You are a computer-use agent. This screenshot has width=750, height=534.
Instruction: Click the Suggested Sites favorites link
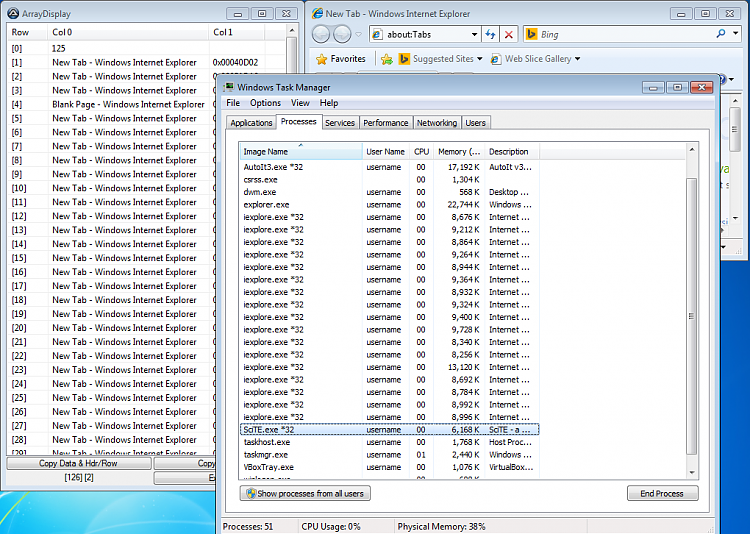[443, 59]
